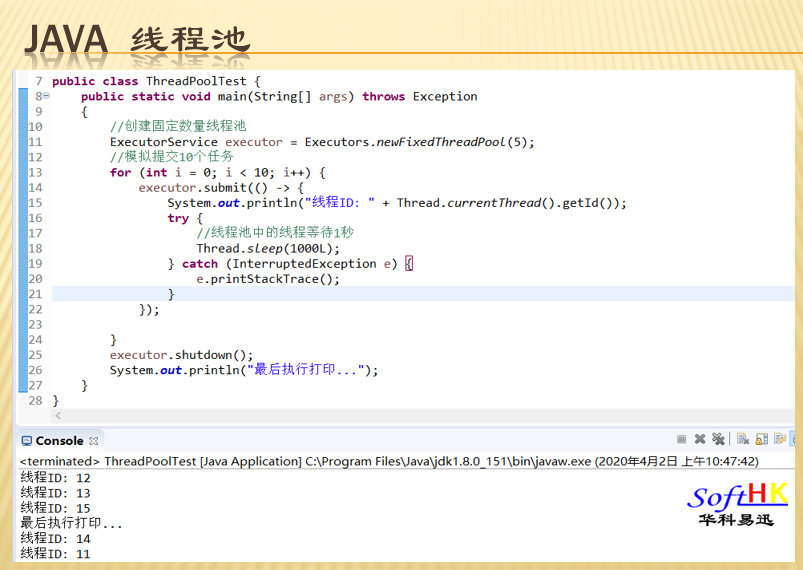
Task: Clear the Console output
Action: coord(743,439)
